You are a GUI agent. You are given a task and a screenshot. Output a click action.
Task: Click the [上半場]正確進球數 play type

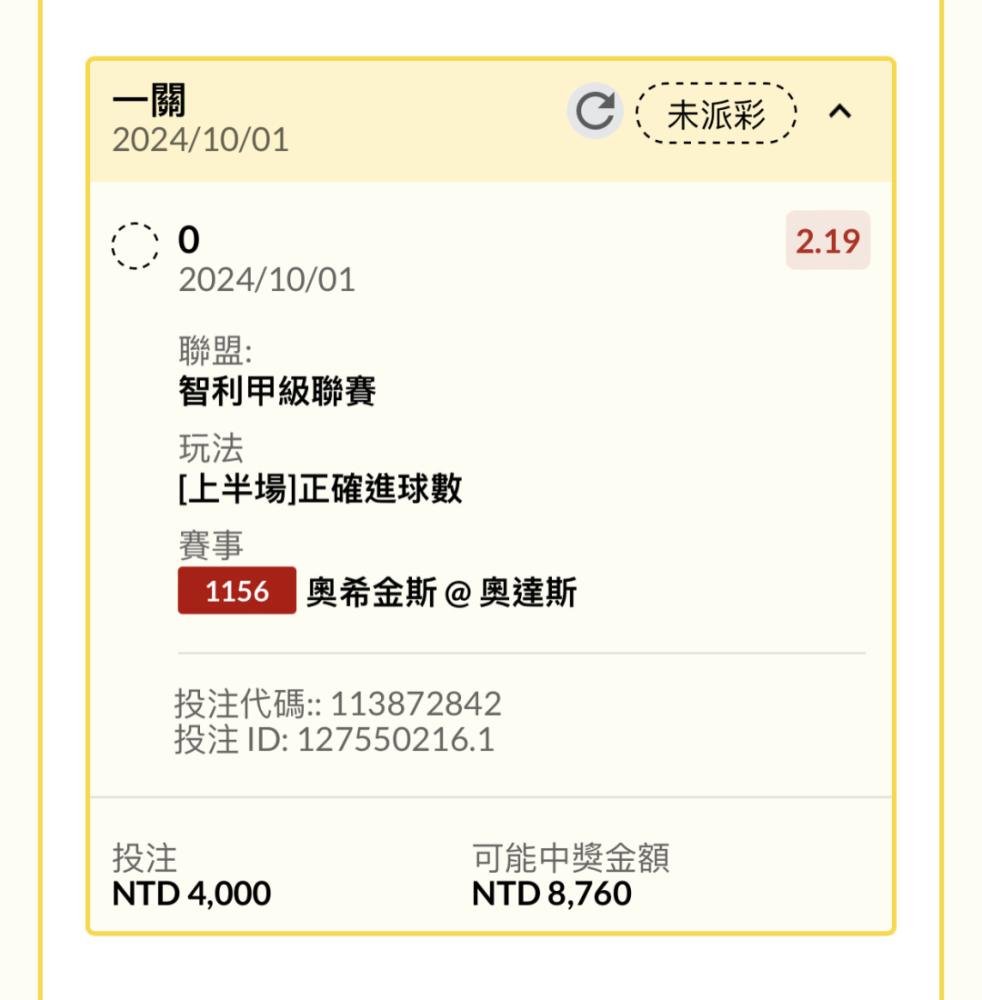tap(320, 489)
